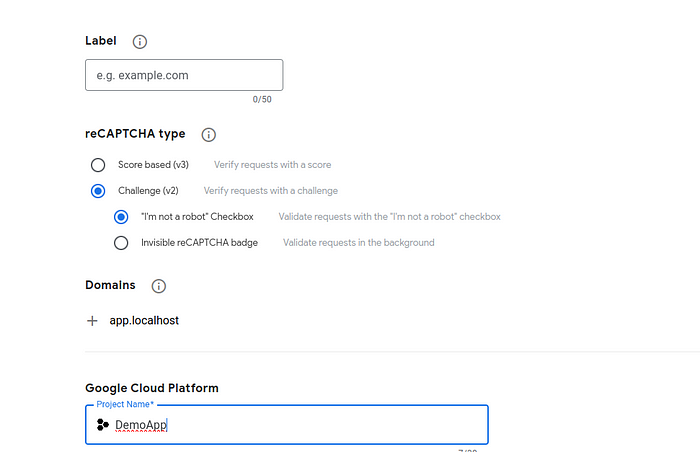Viewport: 700px width, 452px height.
Task: Open the Label info icon
Action: (x=140, y=42)
